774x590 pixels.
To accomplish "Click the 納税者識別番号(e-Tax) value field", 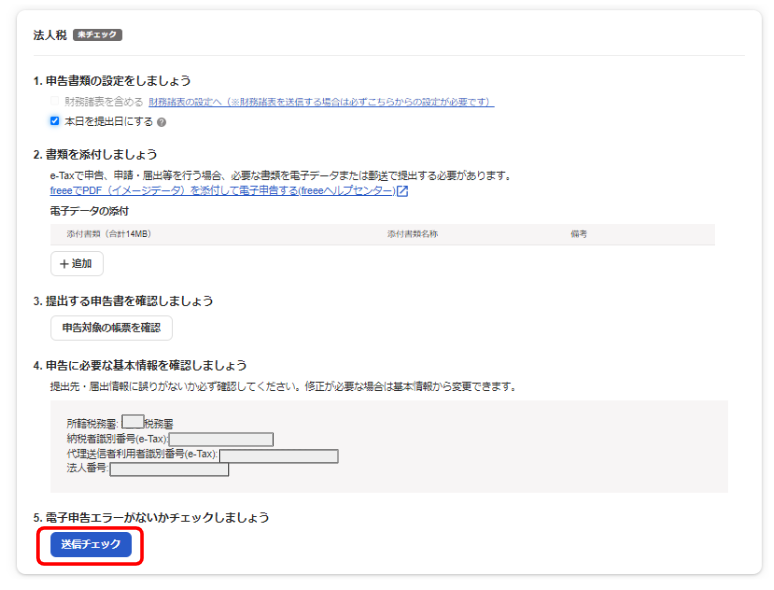I will click(221, 439).
